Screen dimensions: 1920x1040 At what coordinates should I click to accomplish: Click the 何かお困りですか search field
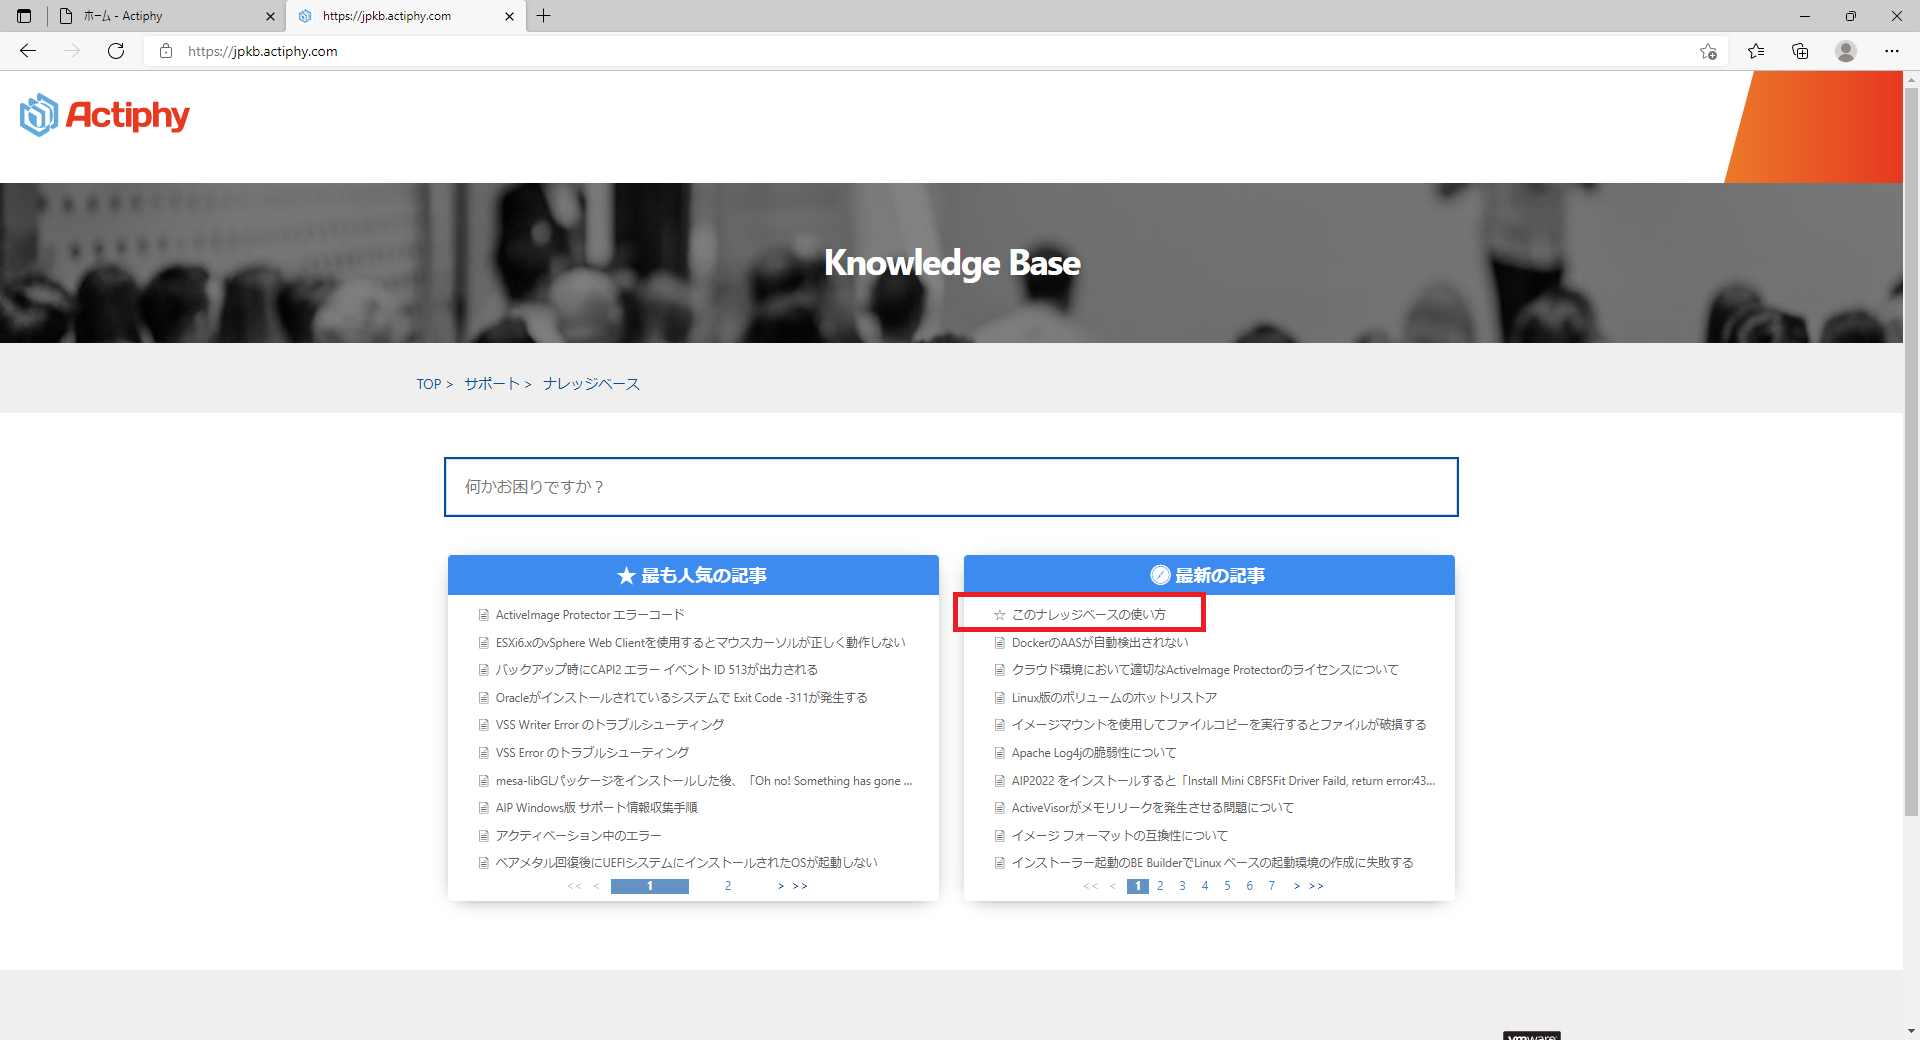(x=951, y=487)
